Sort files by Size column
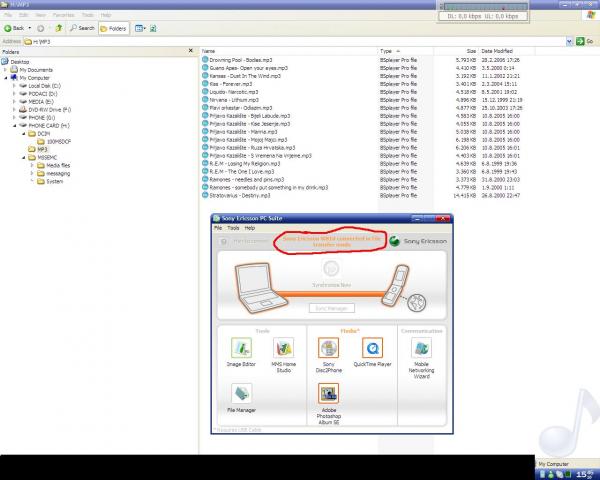The width and height of the screenshot is (600, 480). [456, 51]
